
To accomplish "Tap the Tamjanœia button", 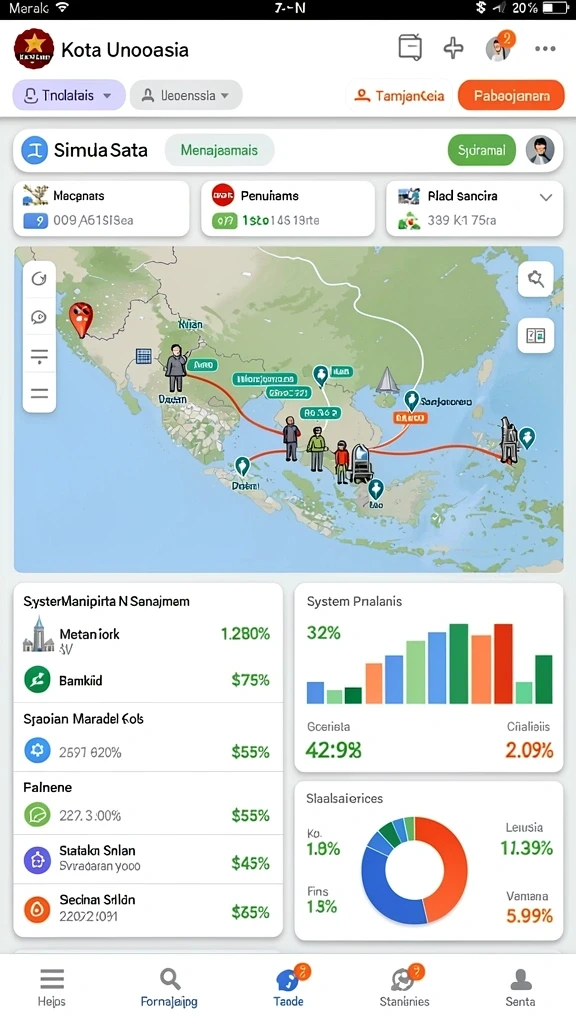I will 398,96.
